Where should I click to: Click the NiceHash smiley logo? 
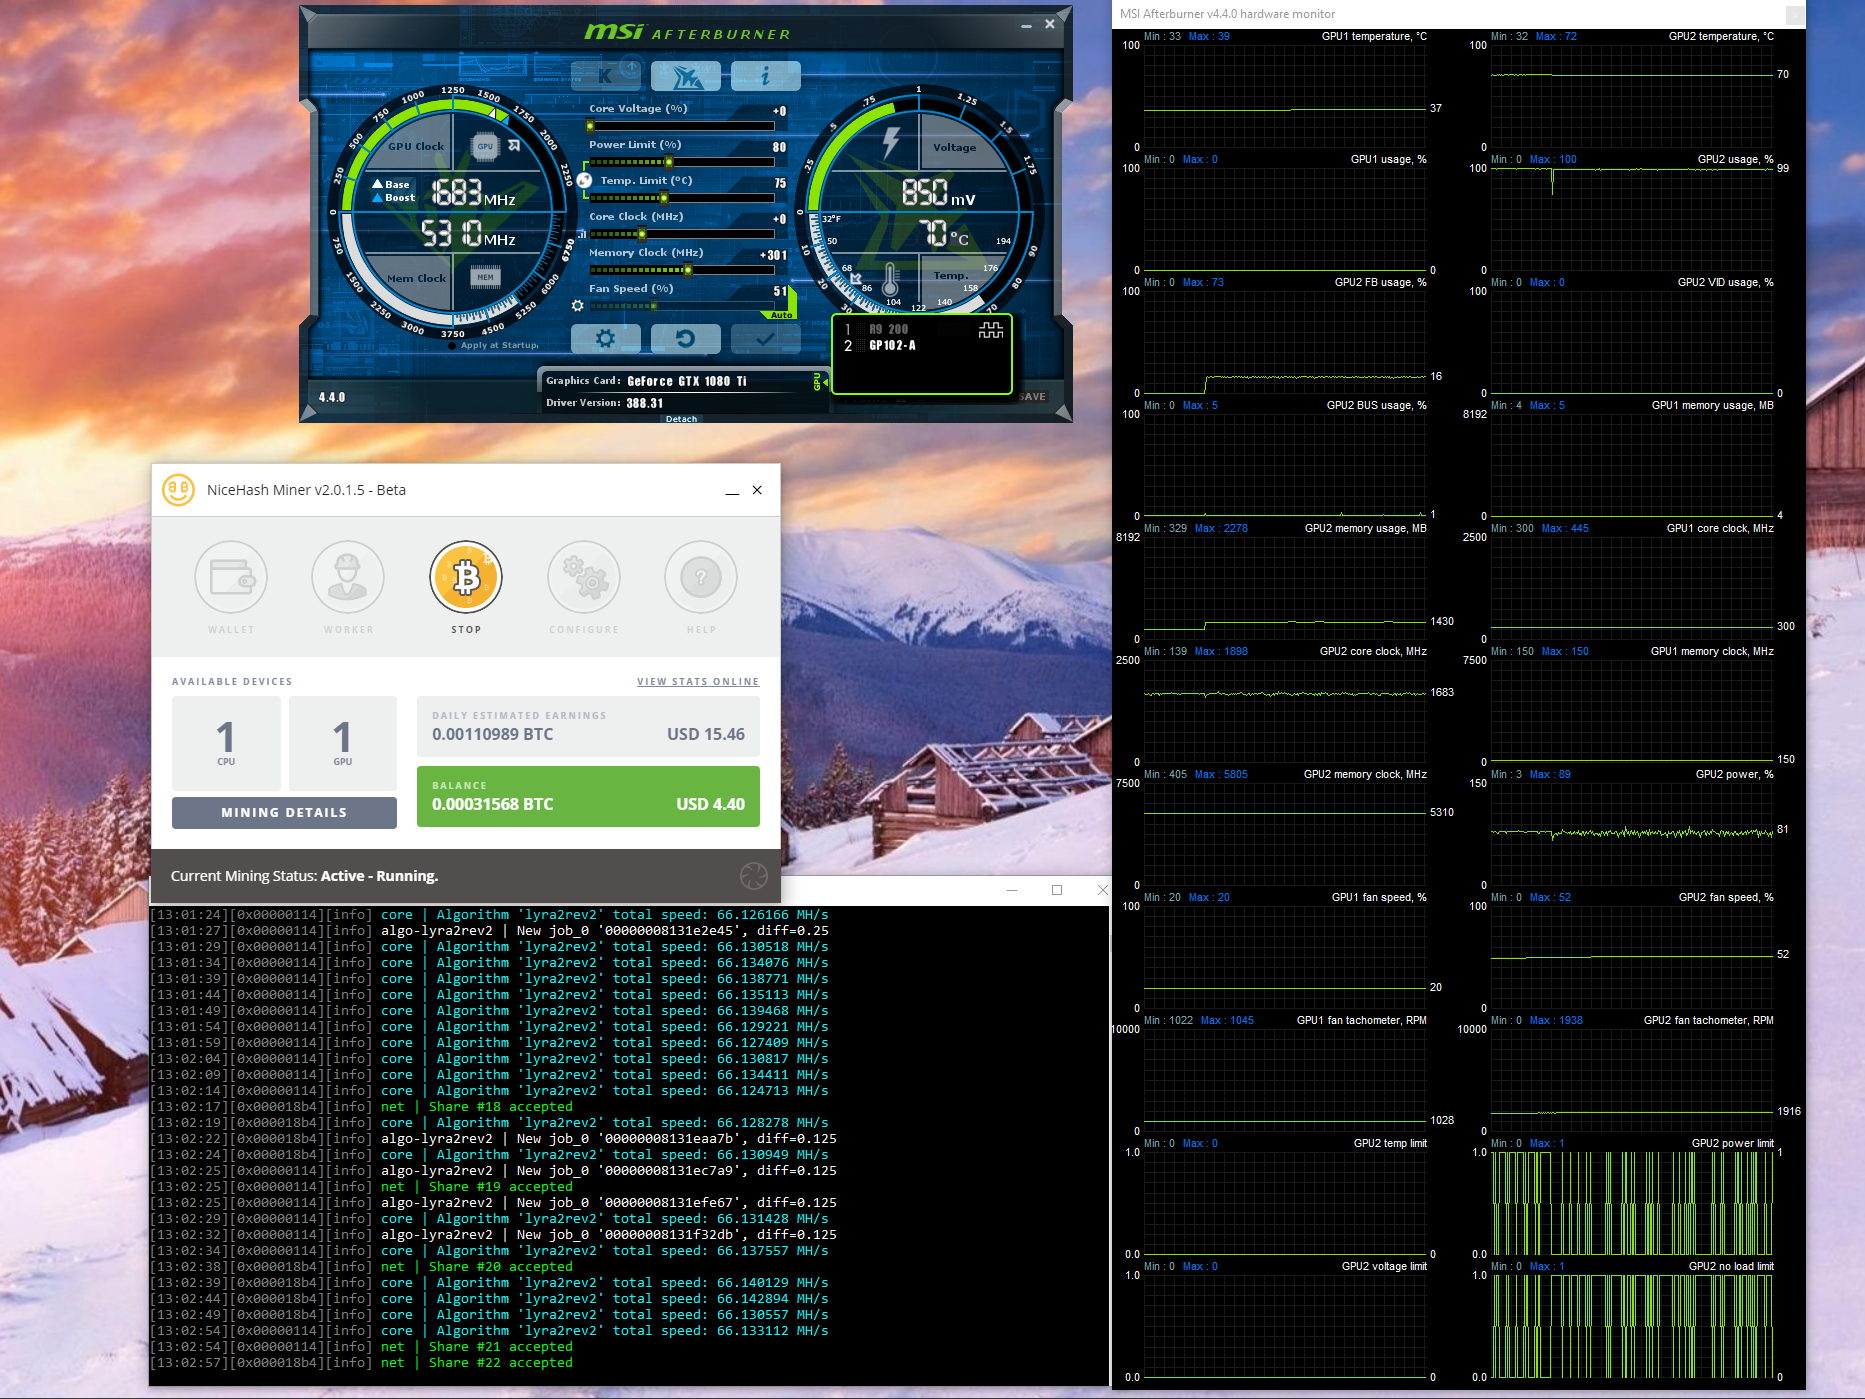[178, 490]
